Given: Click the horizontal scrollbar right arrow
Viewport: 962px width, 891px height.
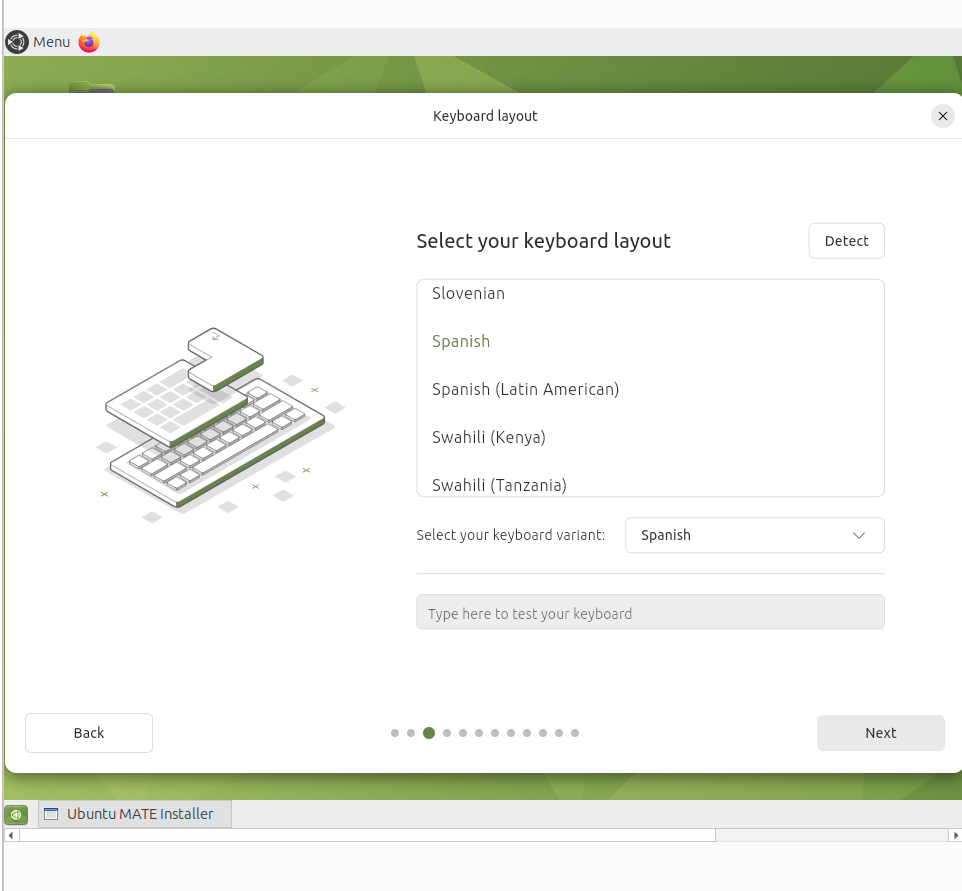Looking at the screenshot, I should [x=955, y=835].
